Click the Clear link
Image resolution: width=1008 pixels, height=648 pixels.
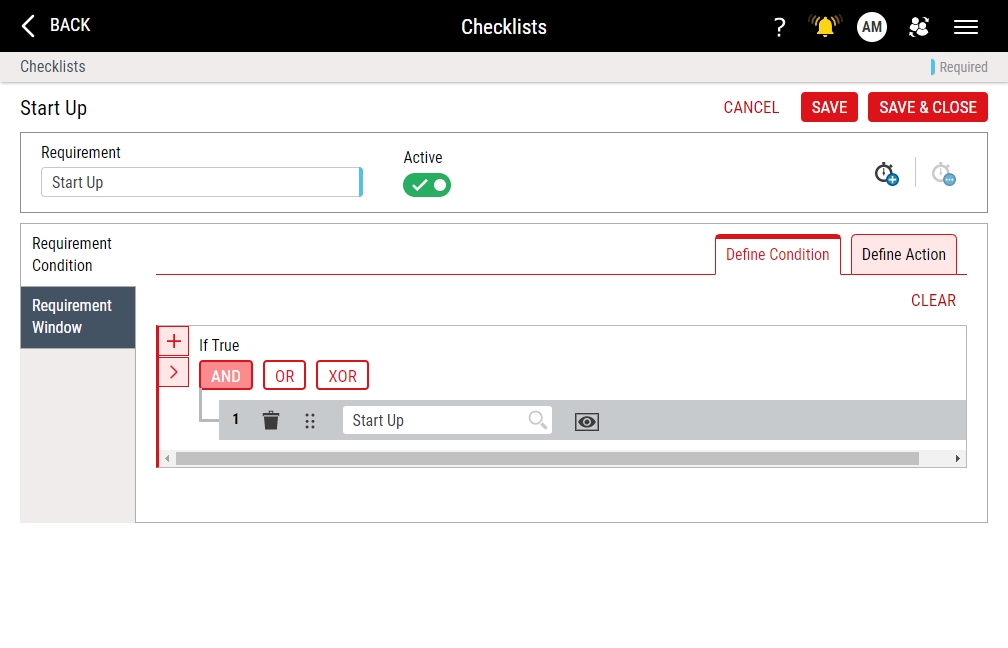point(933,300)
